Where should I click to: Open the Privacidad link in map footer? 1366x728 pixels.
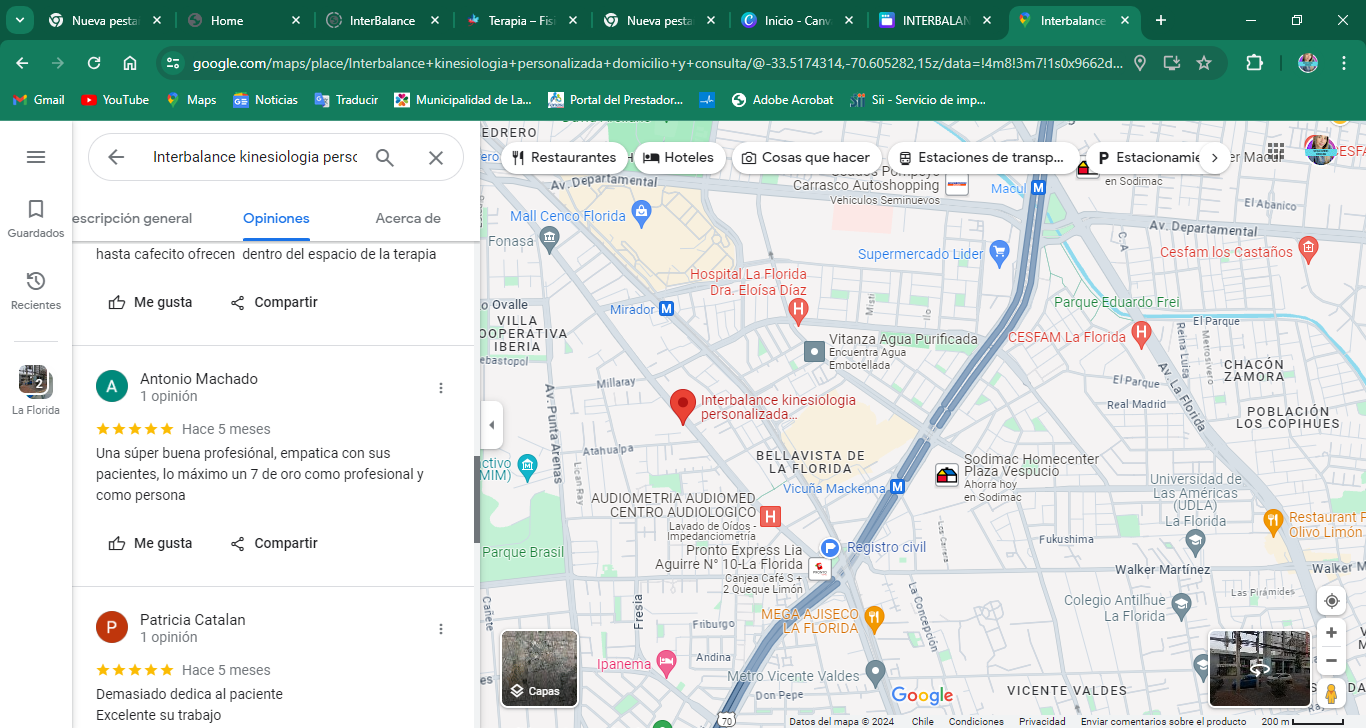click(x=1042, y=721)
